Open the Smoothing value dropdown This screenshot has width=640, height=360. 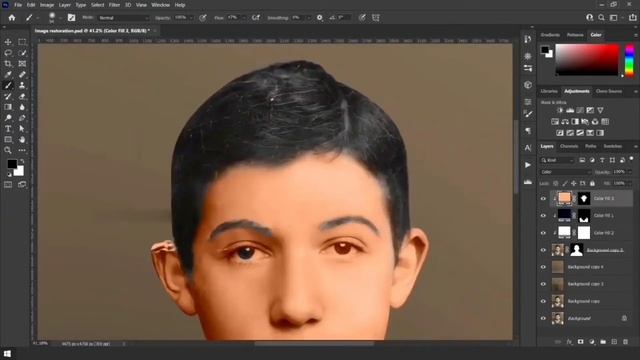tap(308, 18)
